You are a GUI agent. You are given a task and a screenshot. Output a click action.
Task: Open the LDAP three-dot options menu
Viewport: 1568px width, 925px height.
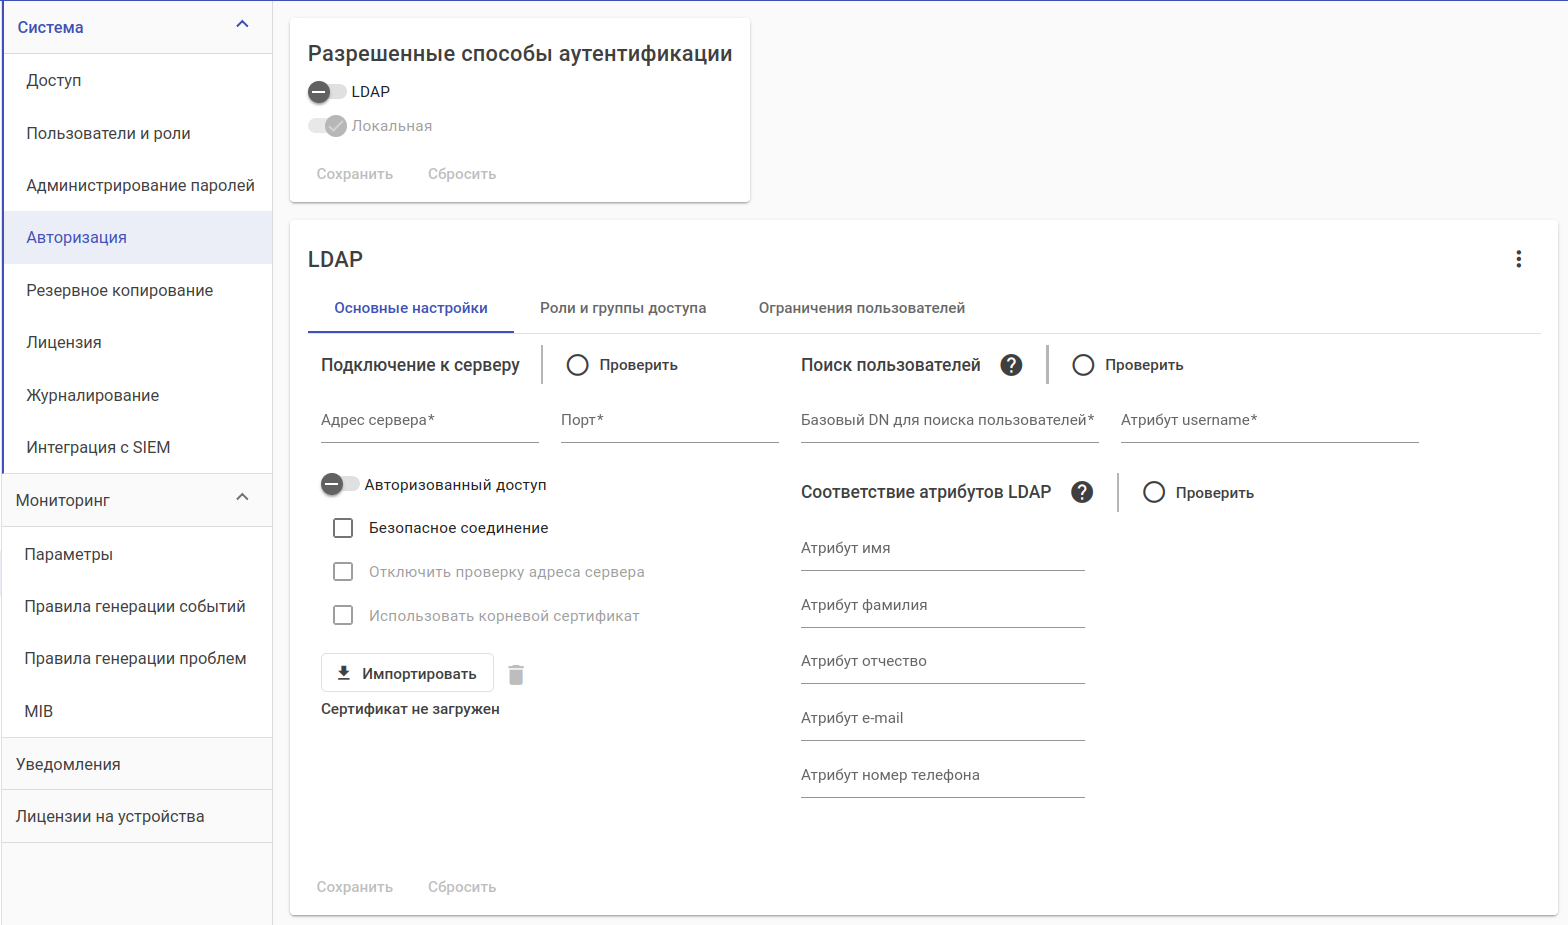point(1518,259)
